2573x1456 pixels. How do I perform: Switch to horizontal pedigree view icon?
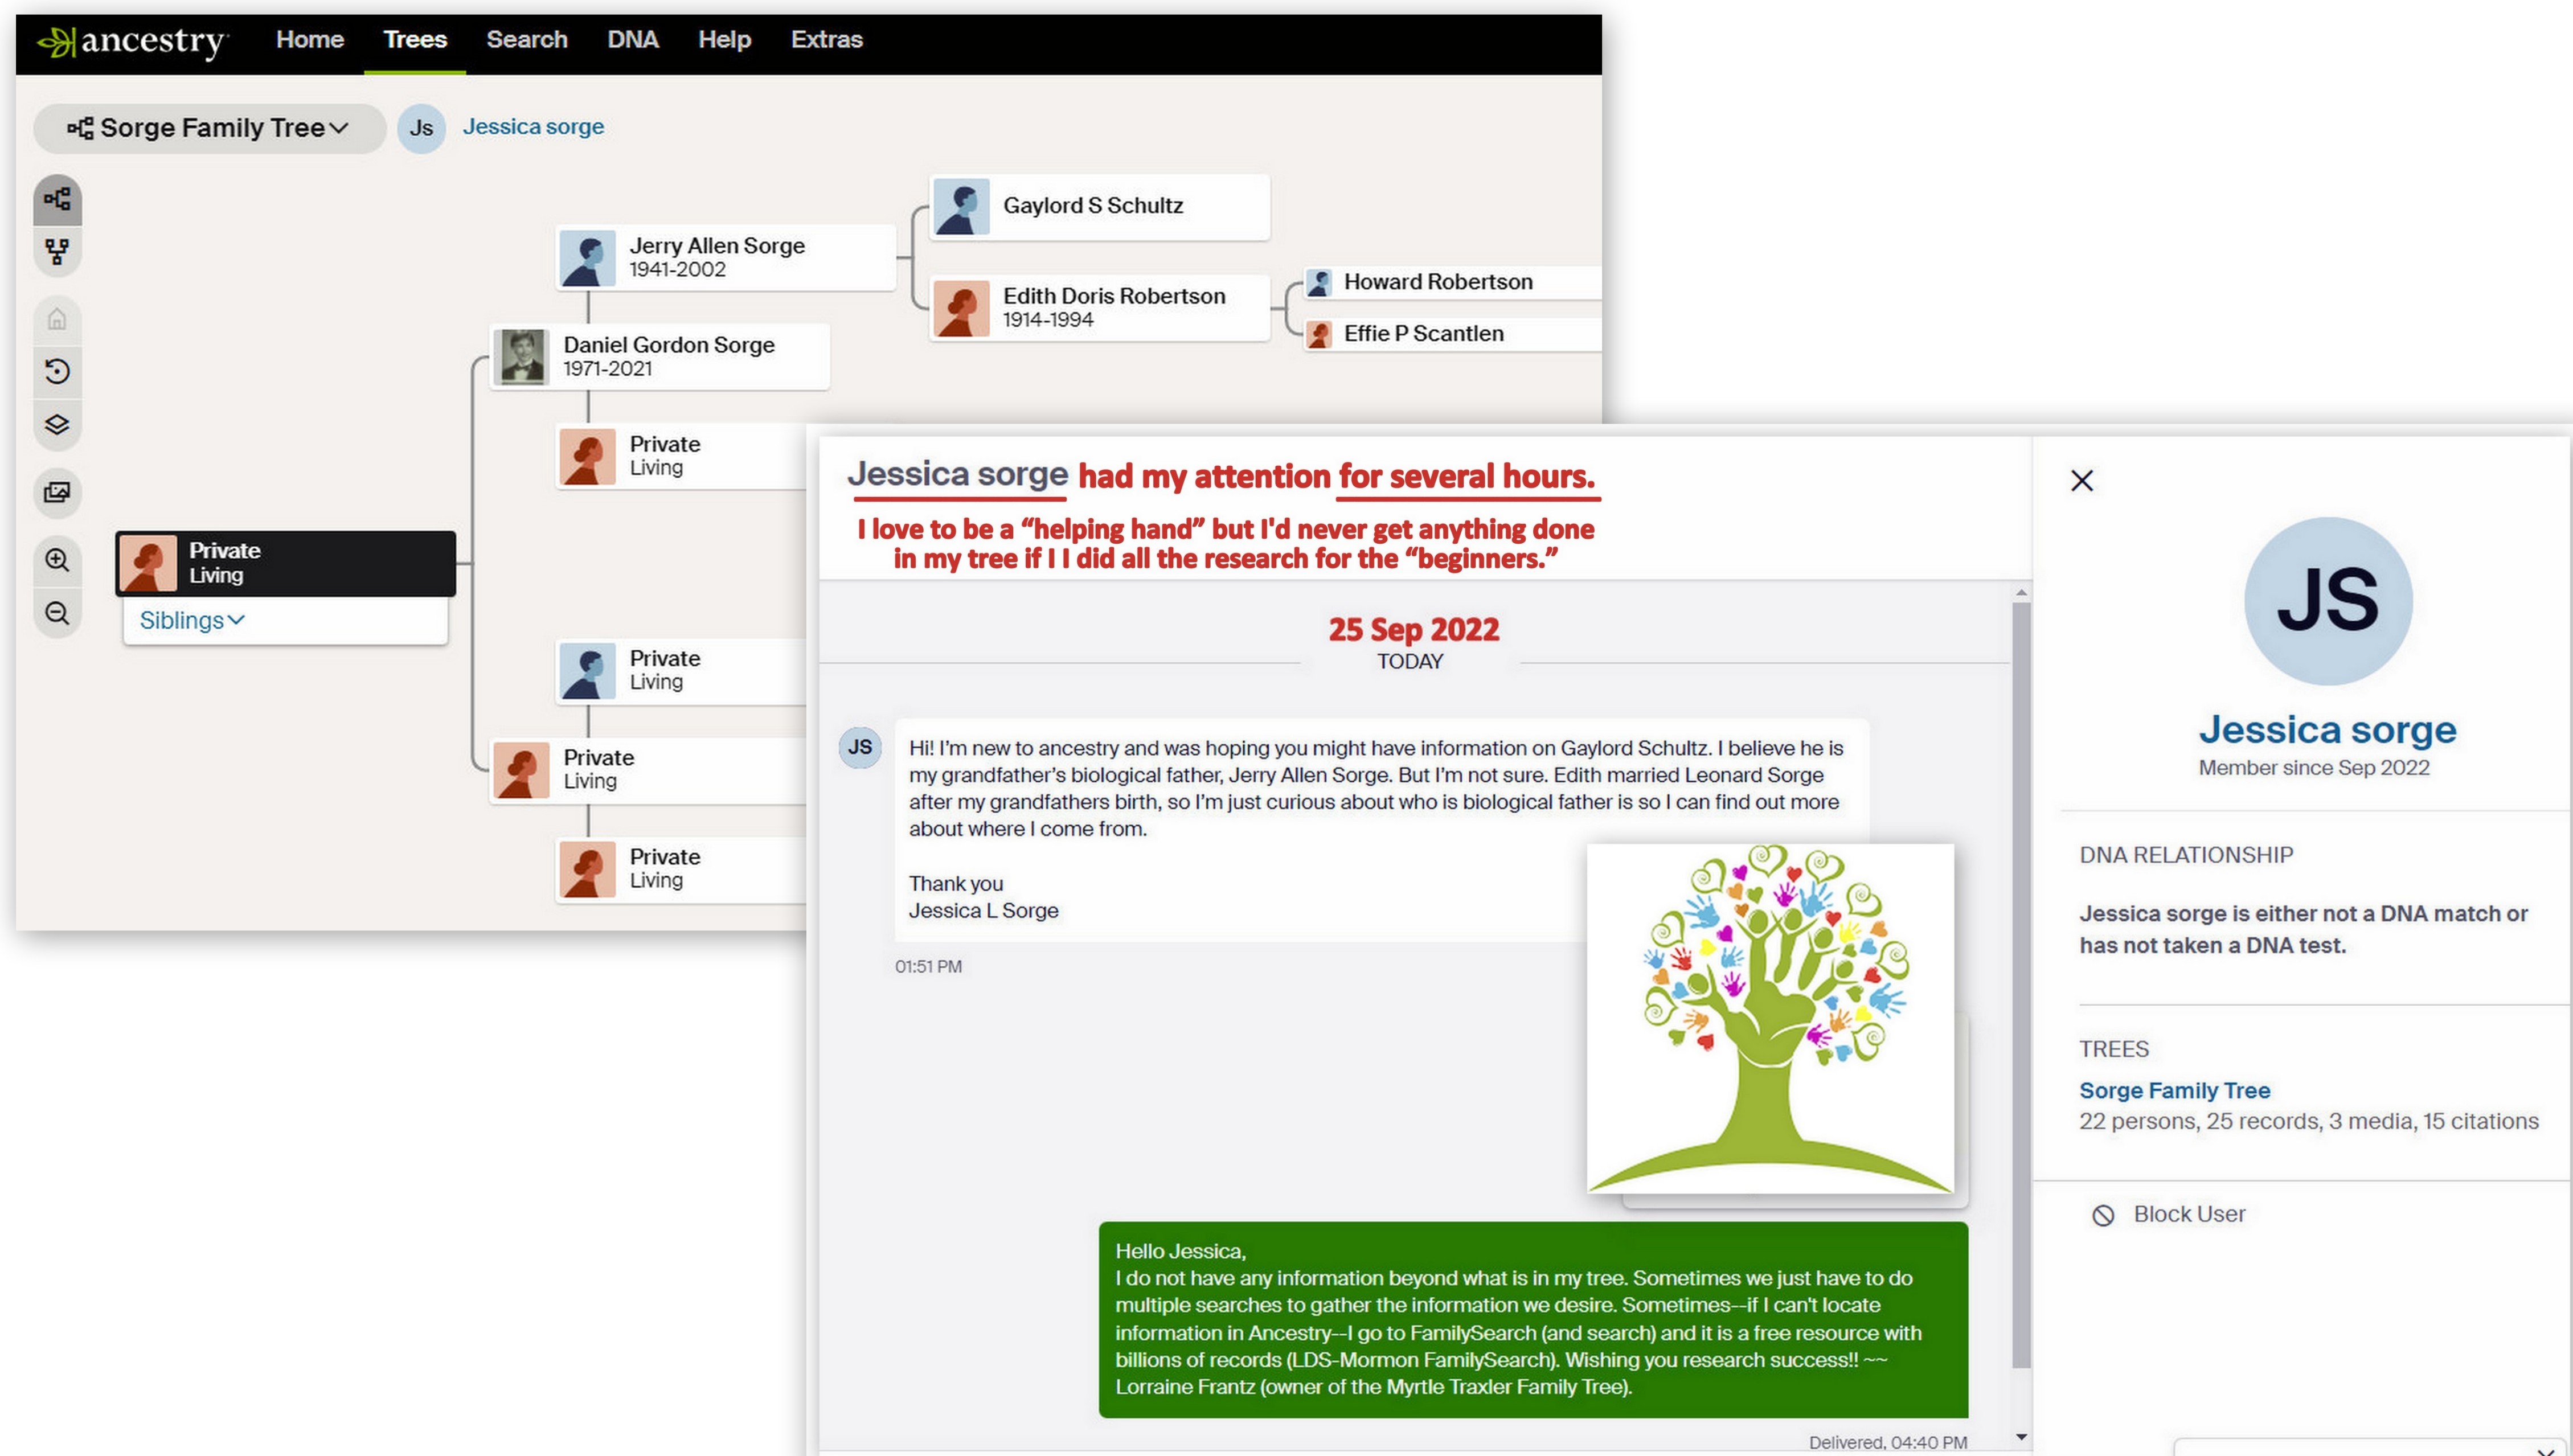coord(57,199)
